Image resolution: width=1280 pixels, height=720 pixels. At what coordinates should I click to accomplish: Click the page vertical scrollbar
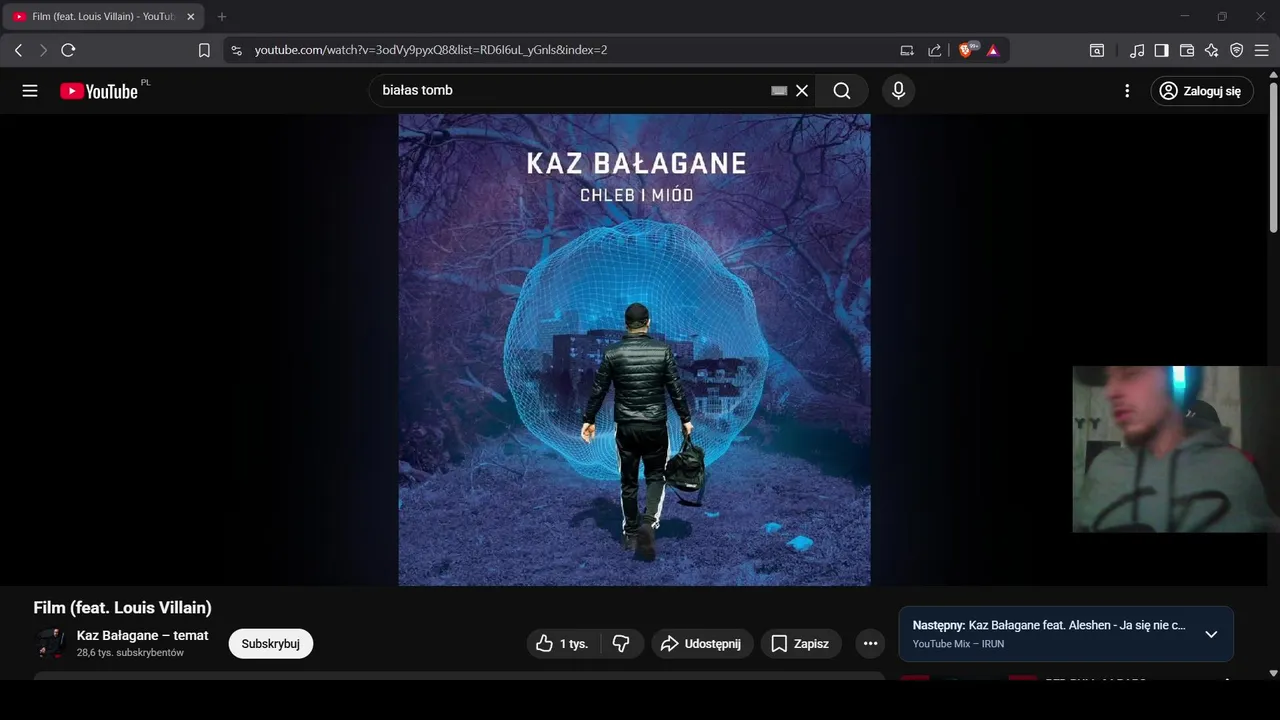(x=1273, y=157)
